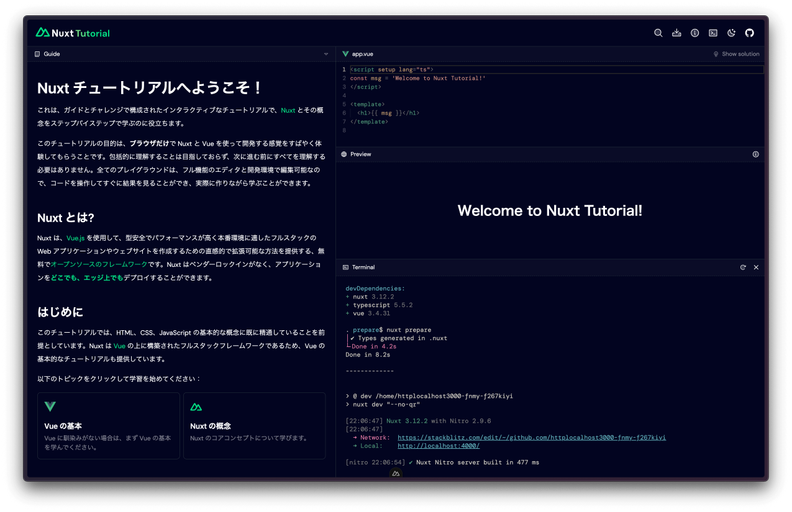
Task: Toggle the terminal panel icon in header
Action: pyautogui.click(x=713, y=33)
